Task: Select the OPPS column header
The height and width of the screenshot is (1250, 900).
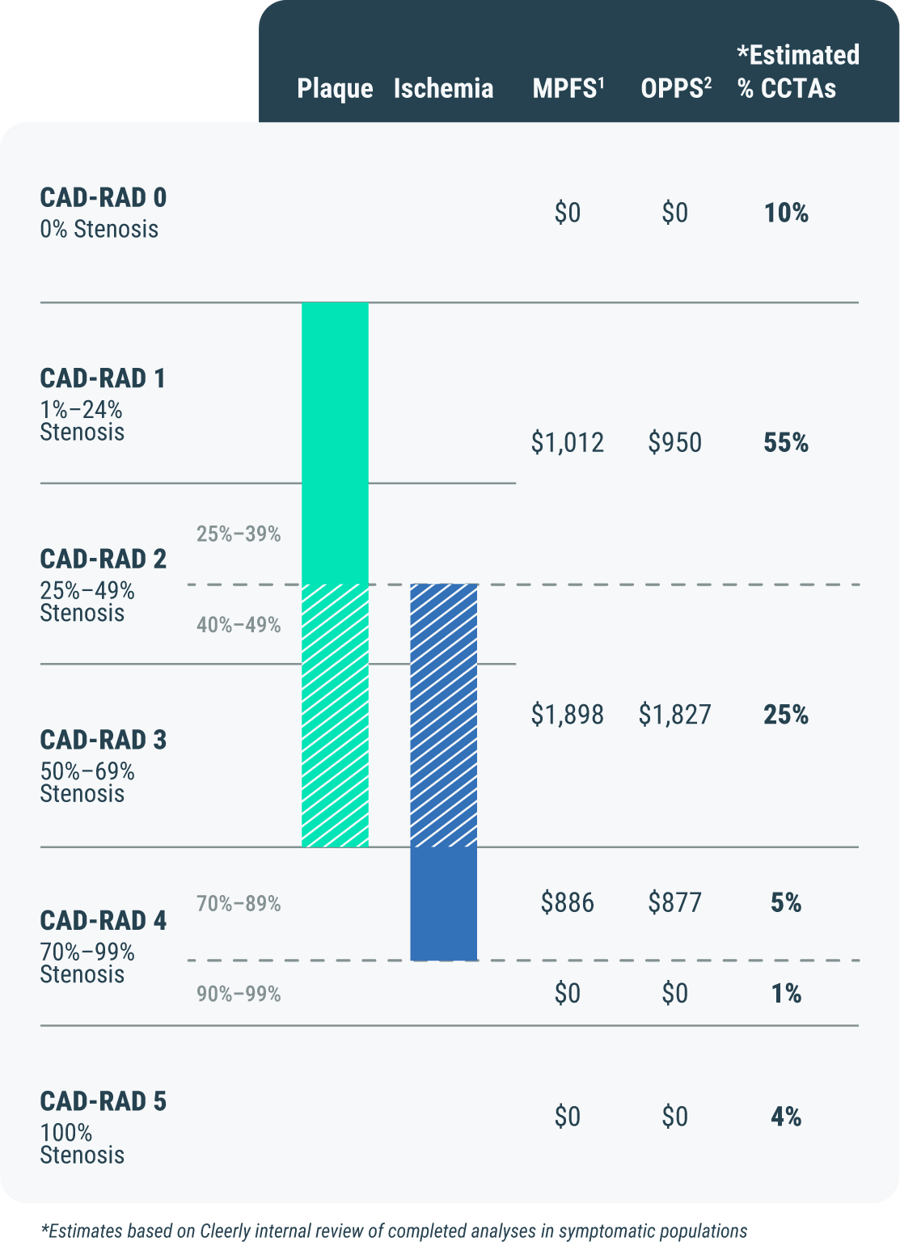Action: click(676, 88)
